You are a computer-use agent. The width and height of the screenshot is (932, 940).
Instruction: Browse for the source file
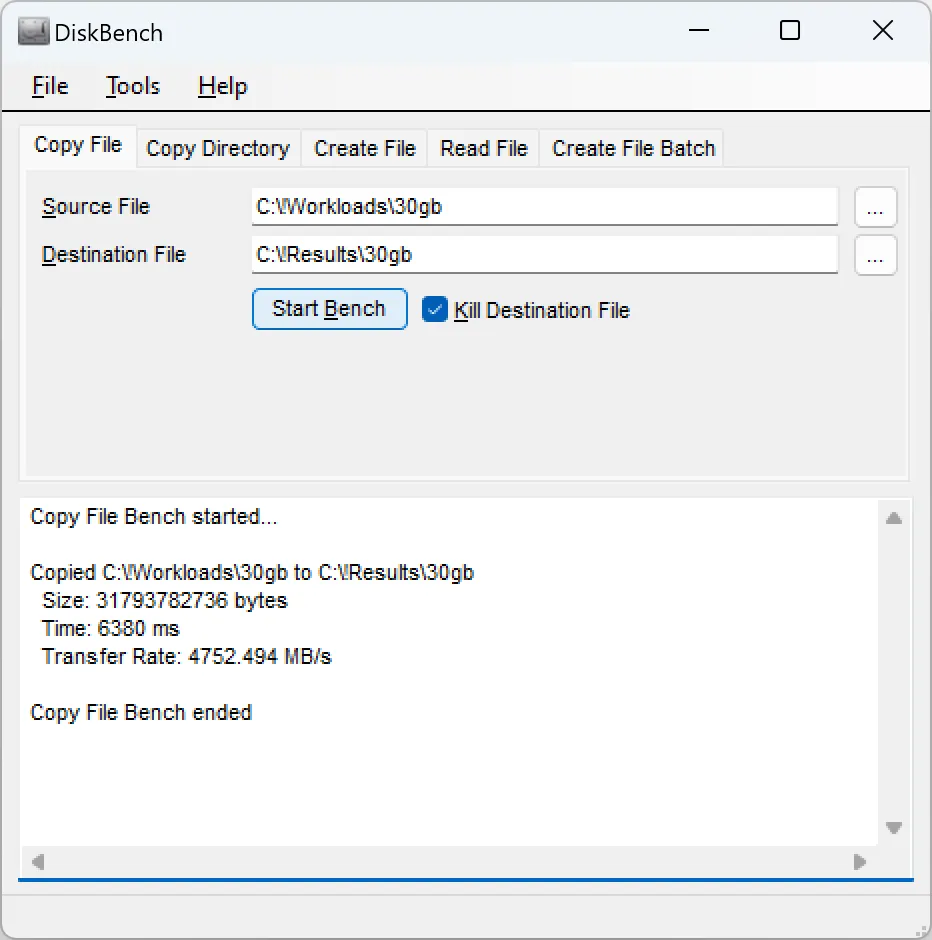pyautogui.click(x=875, y=208)
